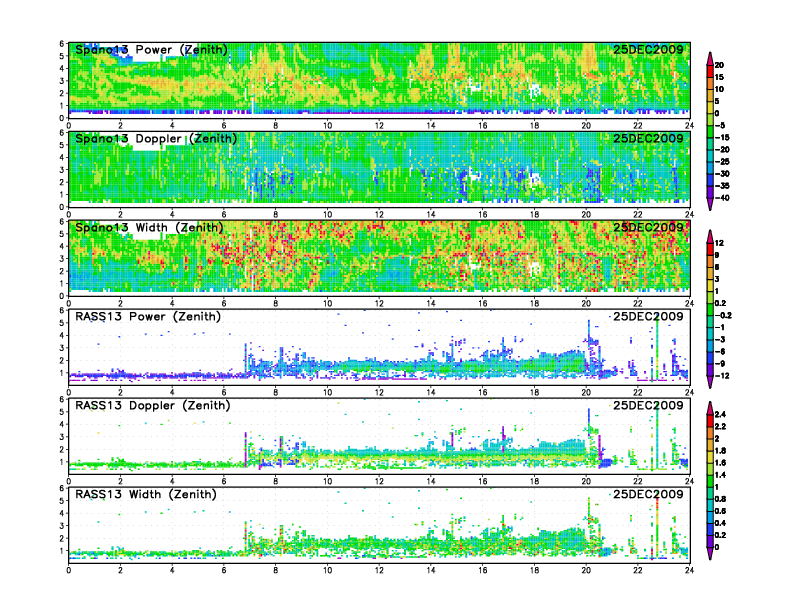
Task: Click the -40 label on the top color bar
Action: pos(722,198)
